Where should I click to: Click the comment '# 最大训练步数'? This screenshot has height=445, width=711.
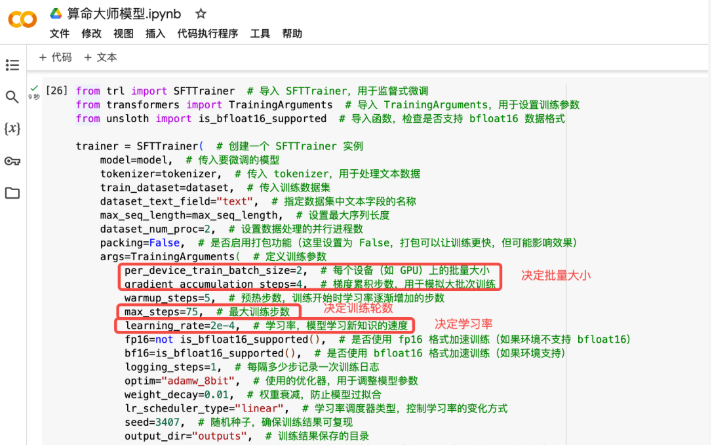(x=253, y=312)
